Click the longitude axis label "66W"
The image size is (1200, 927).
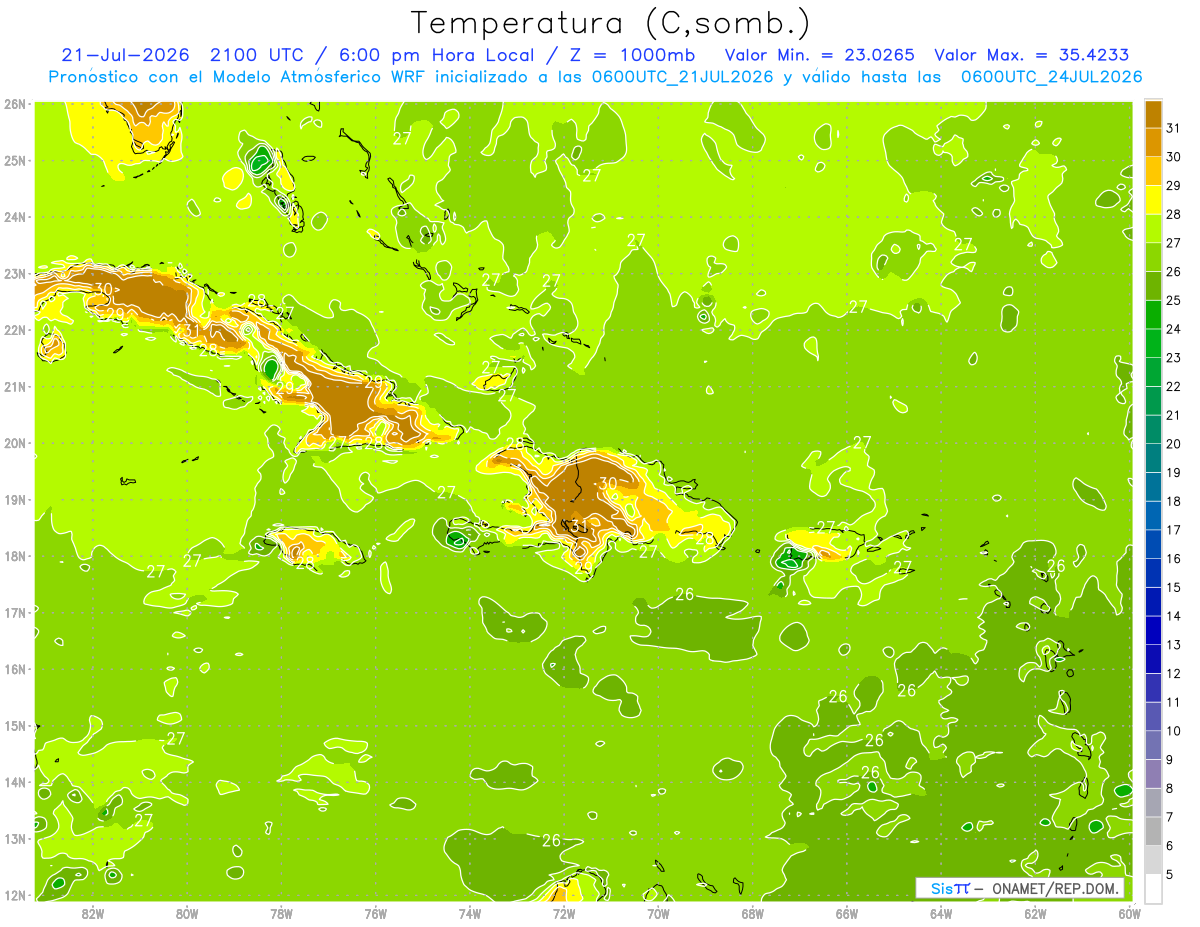coord(847,913)
